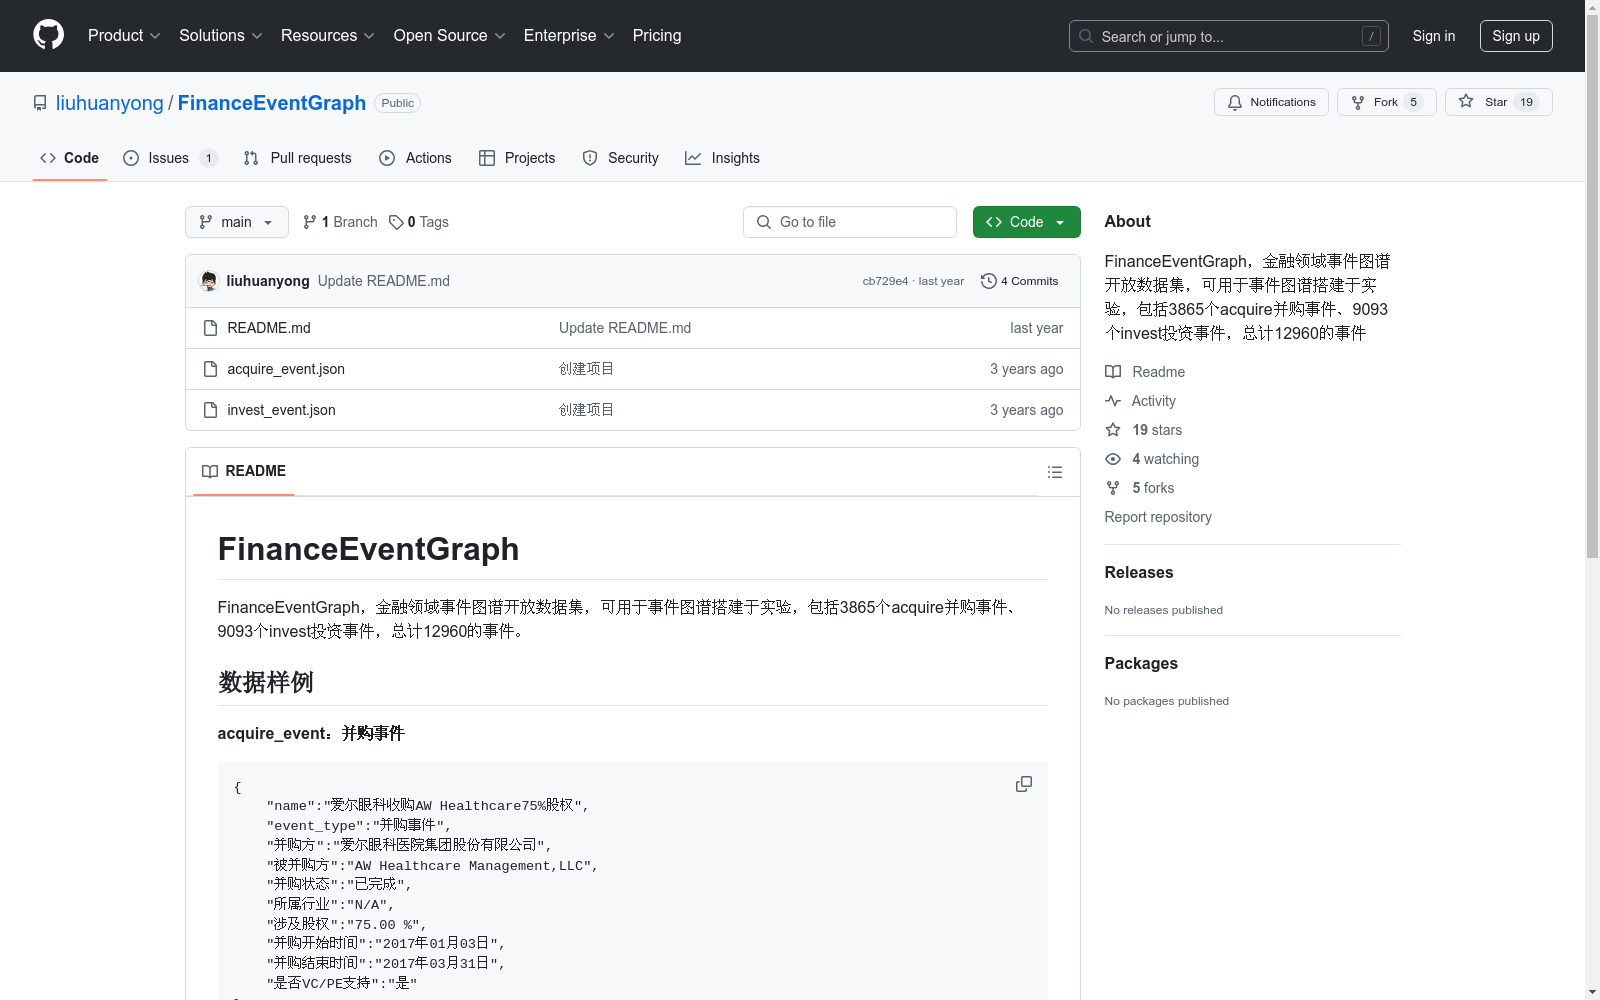
Task: Open the README outline list icon
Action: (1055, 472)
